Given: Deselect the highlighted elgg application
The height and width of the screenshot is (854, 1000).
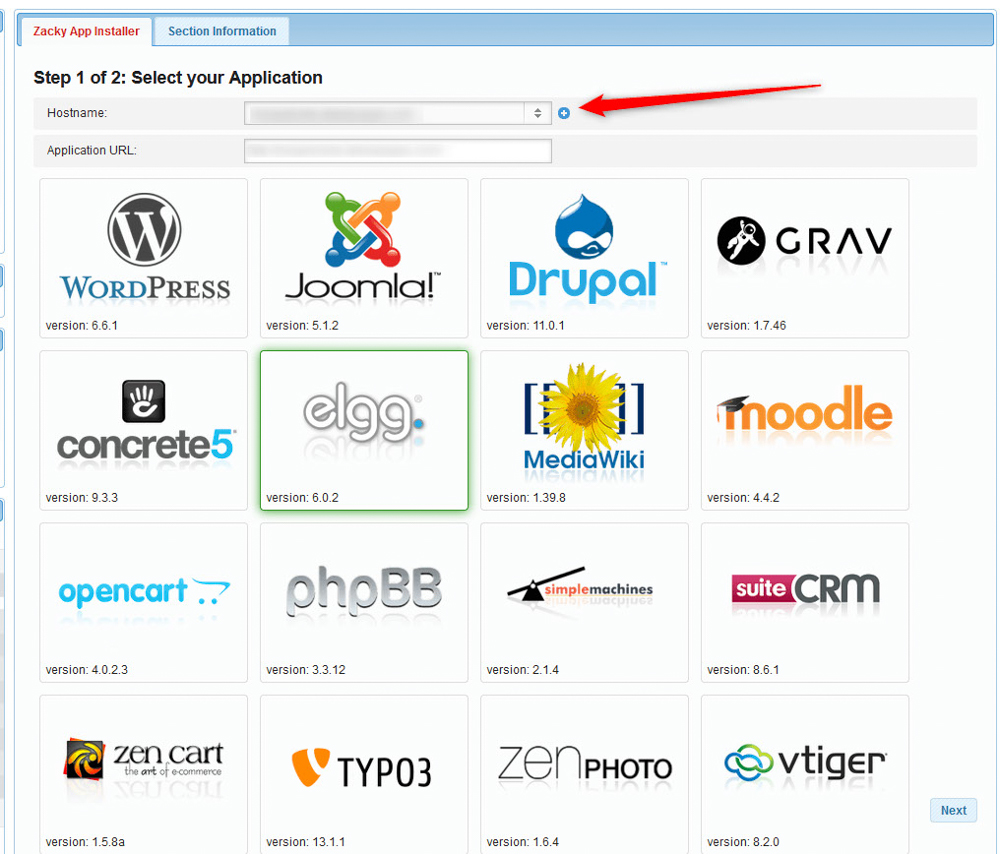Looking at the screenshot, I should pyautogui.click(x=363, y=429).
